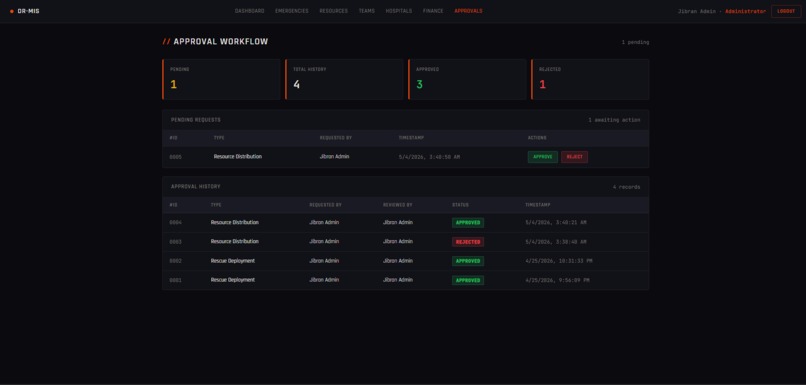The image size is (806, 385).
Task: Click the Approval History section title
Action: tap(196, 187)
